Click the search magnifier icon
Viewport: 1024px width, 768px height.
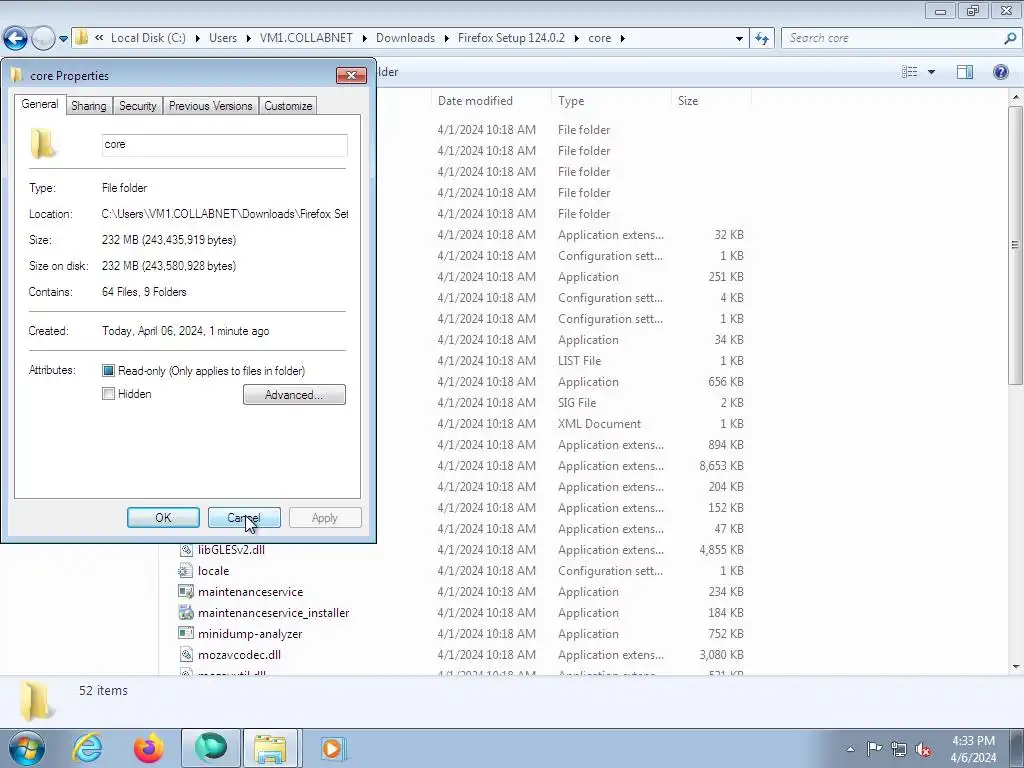[1010, 38]
